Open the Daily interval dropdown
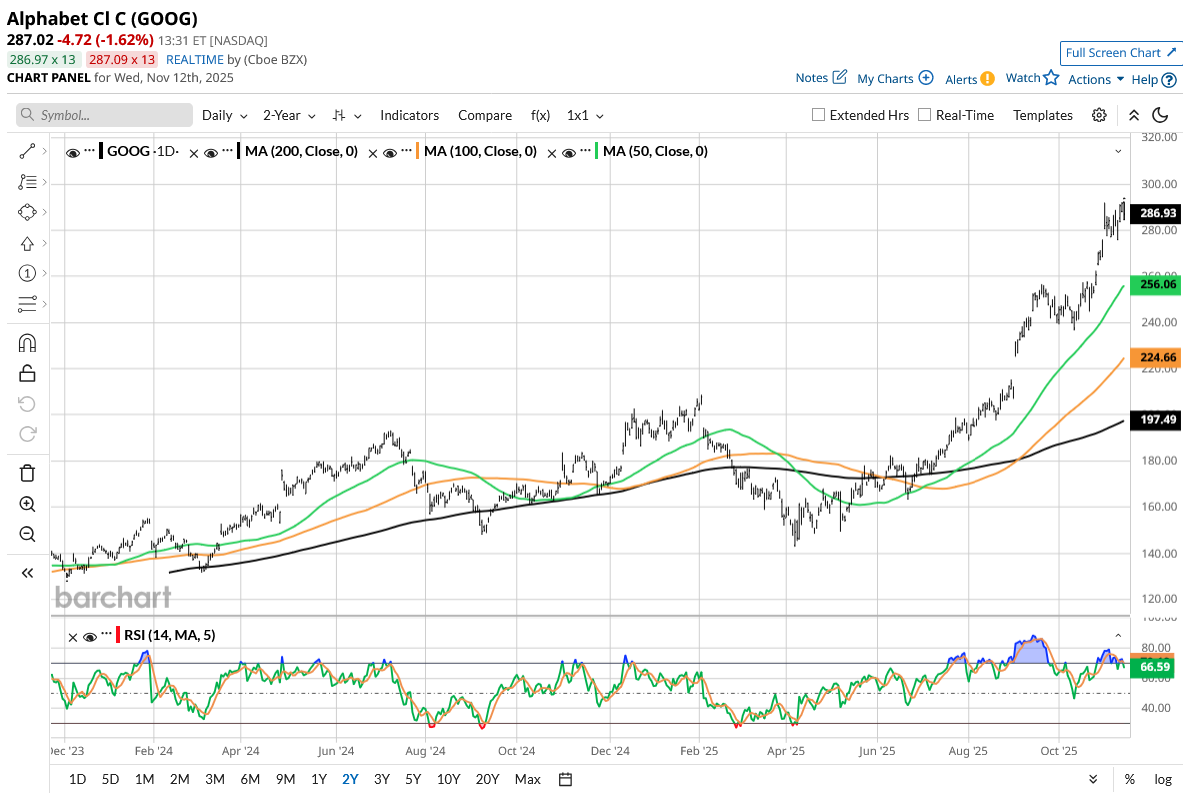Image resolution: width=1183 pixels, height=793 pixels. pos(224,115)
